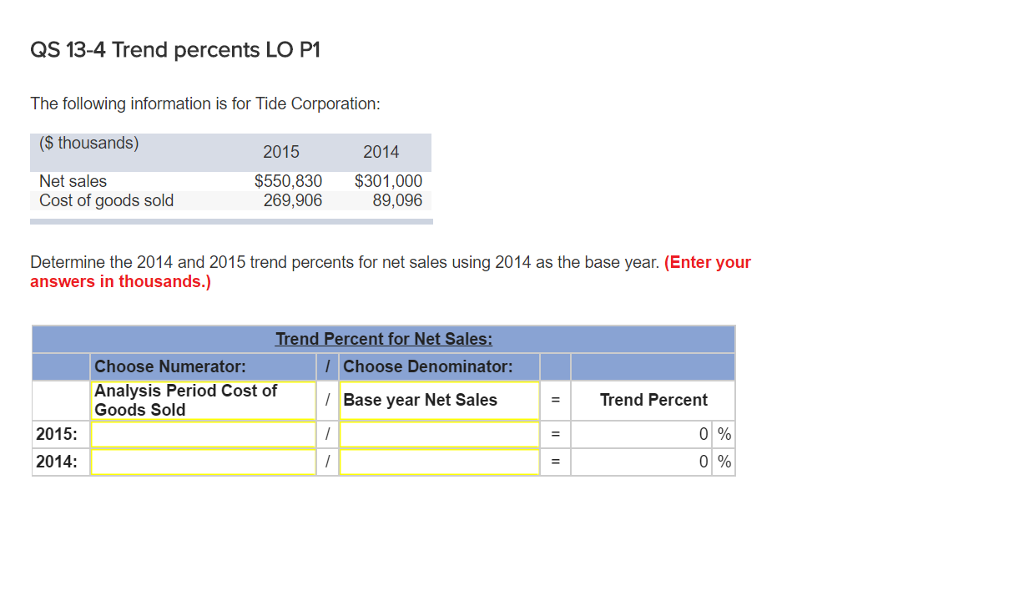Click the 2015 numerator input field
The height and width of the screenshot is (611, 1024).
tap(202, 433)
